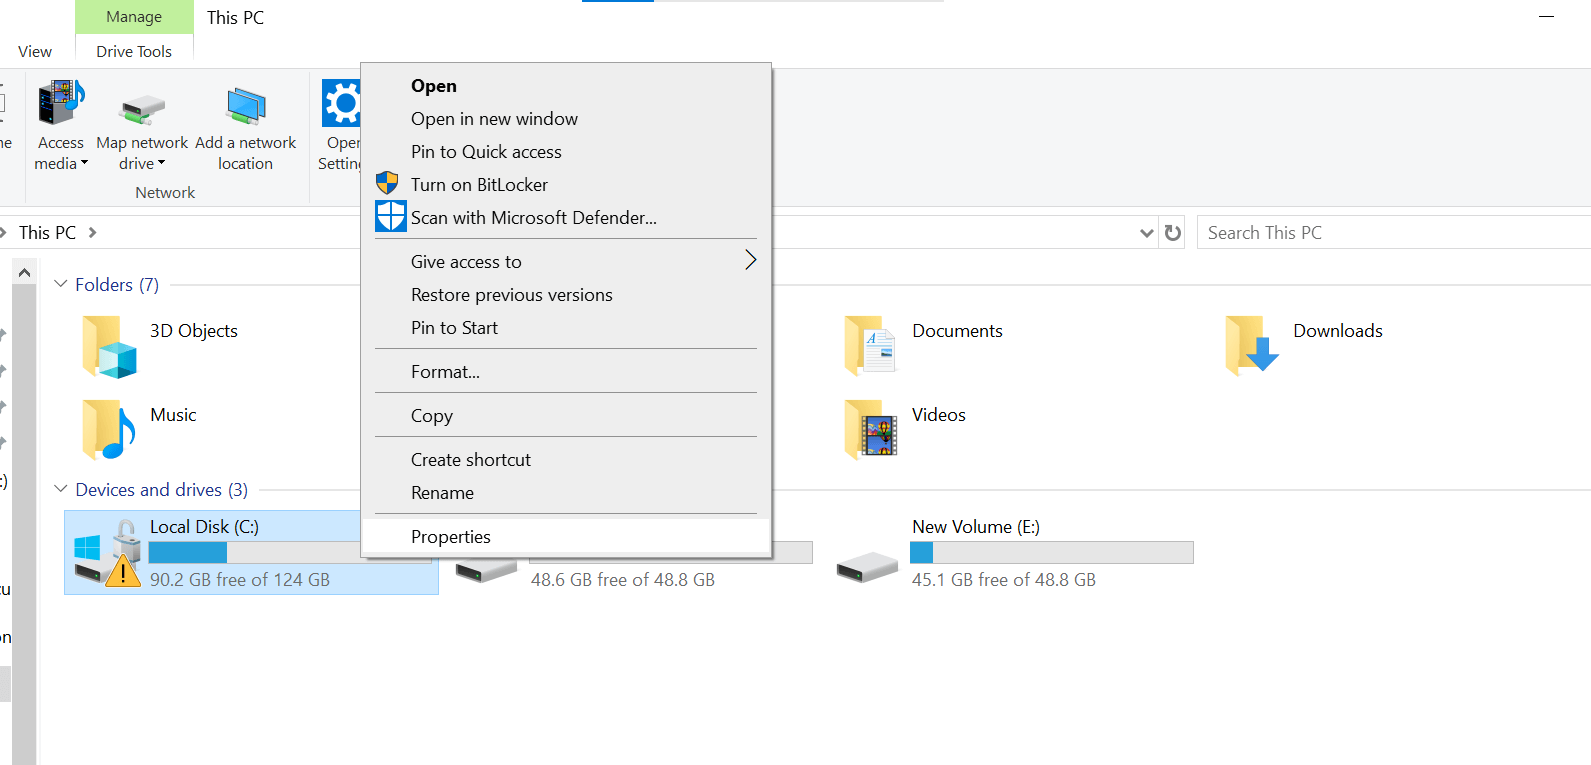Expand the Give access to submenu

point(566,262)
